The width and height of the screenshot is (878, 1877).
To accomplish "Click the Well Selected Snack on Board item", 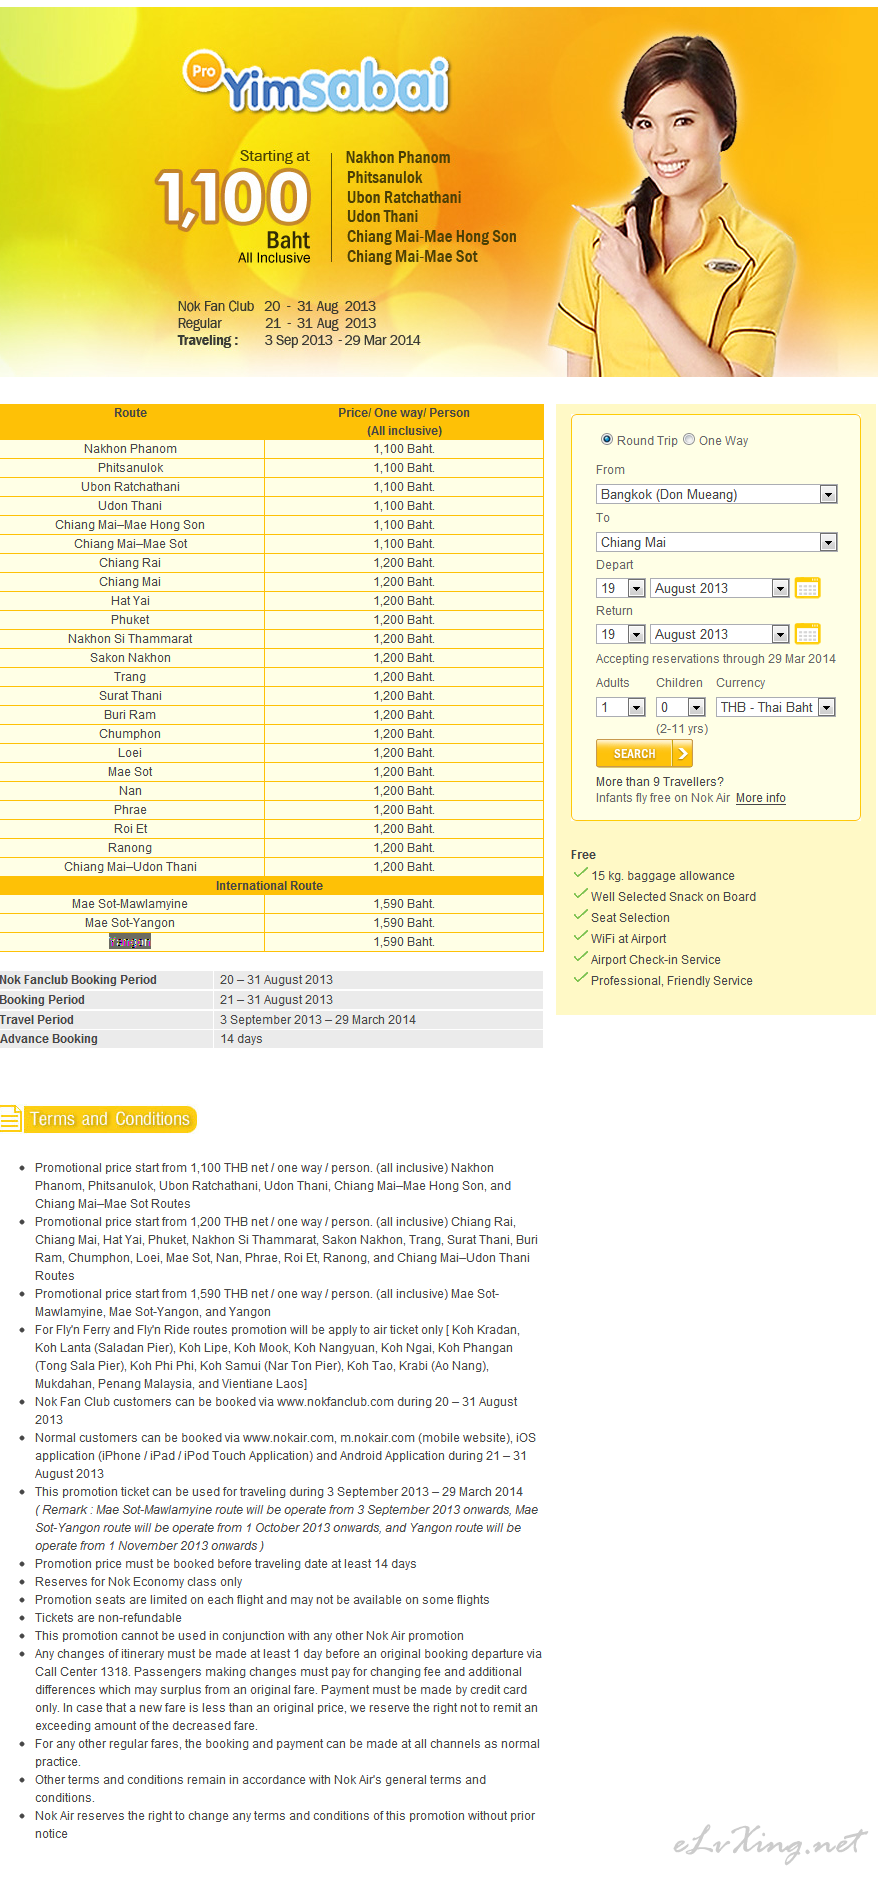I will 673,897.
